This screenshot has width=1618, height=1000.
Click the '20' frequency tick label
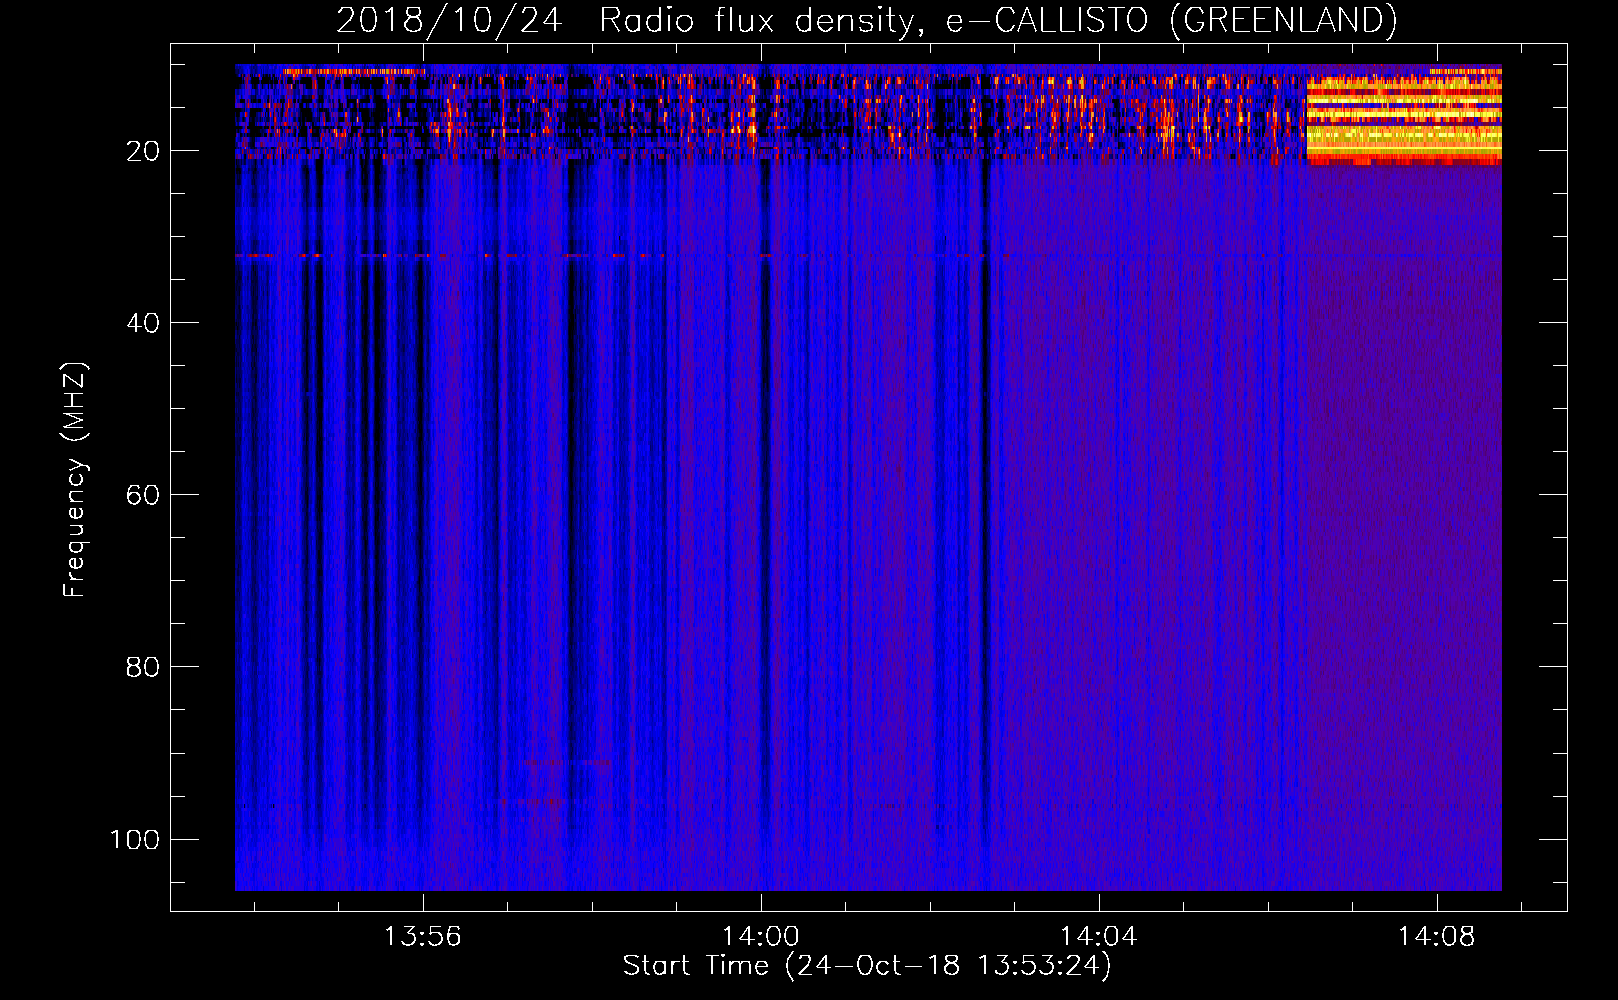tap(143, 151)
